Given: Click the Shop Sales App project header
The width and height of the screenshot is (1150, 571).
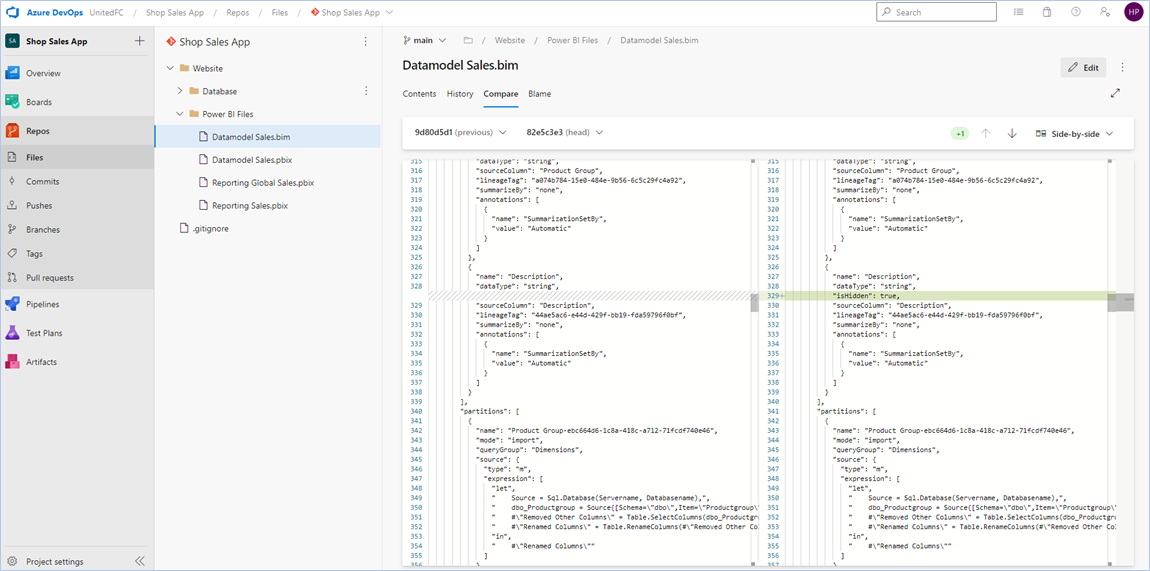Looking at the screenshot, I should 56,41.
